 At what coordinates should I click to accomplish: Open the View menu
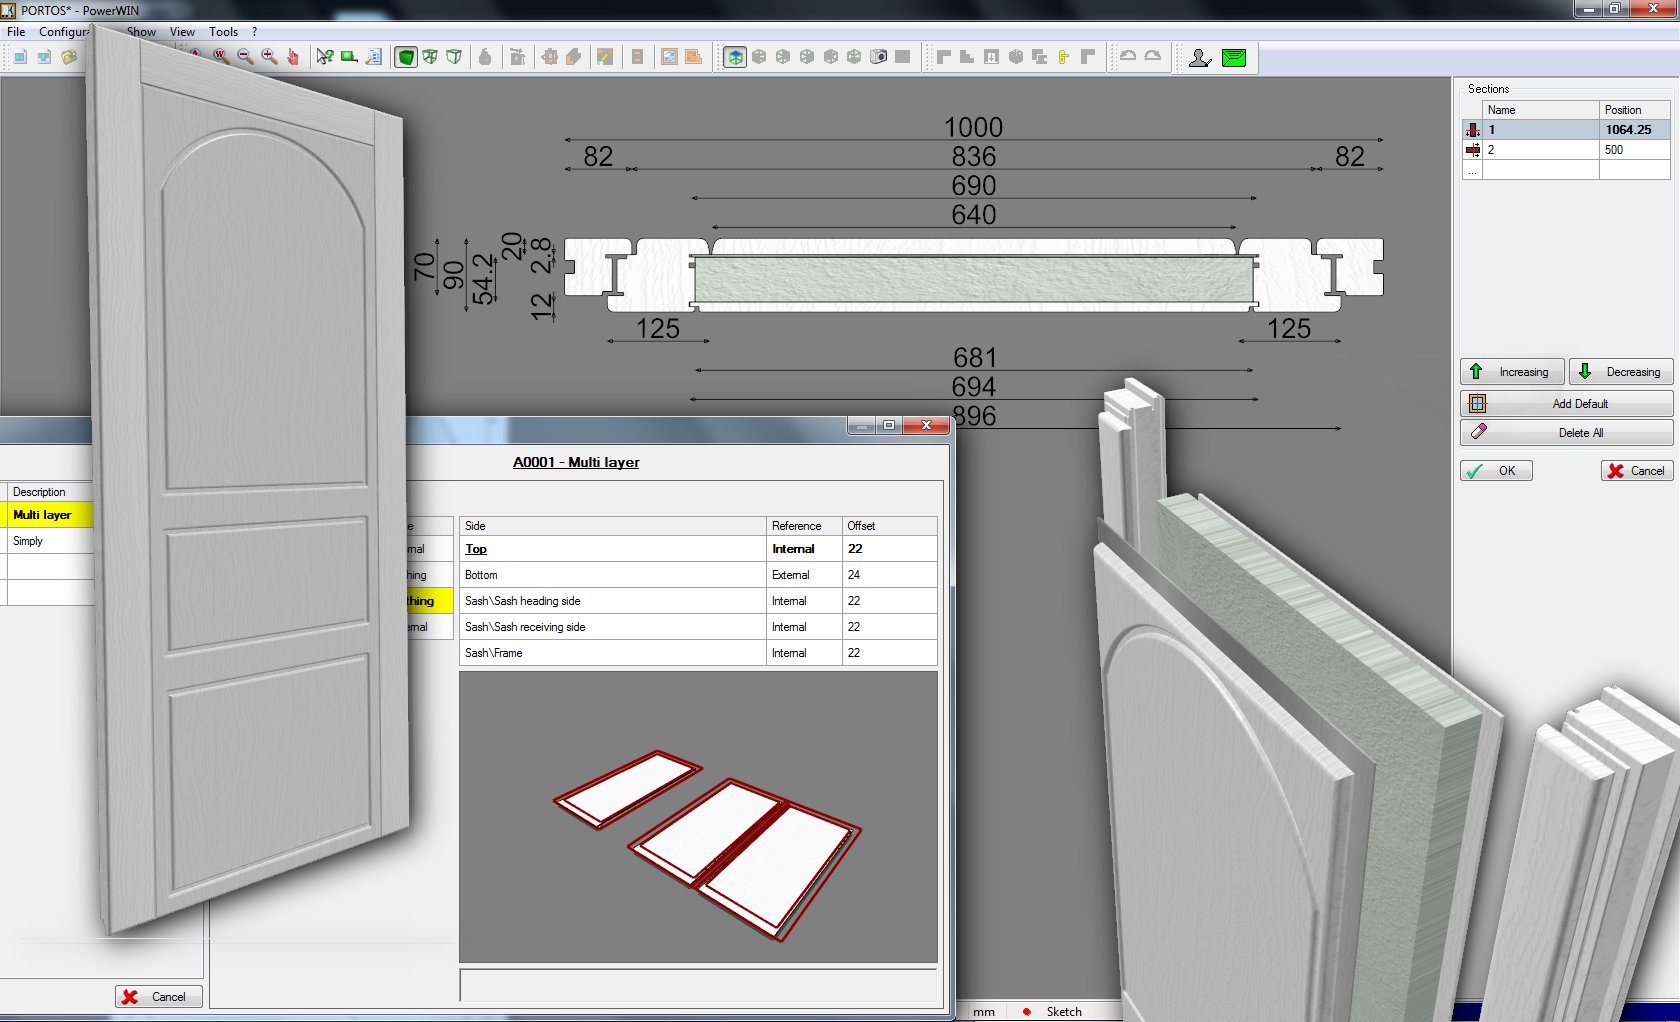[x=182, y=32]
